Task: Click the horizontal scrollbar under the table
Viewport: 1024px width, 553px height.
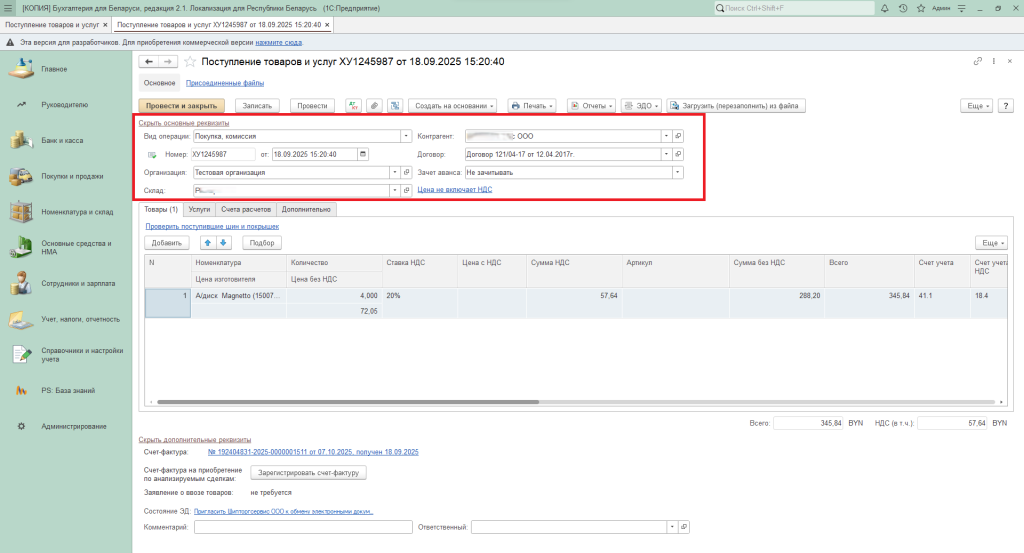Action: click(x=350, y=402)
